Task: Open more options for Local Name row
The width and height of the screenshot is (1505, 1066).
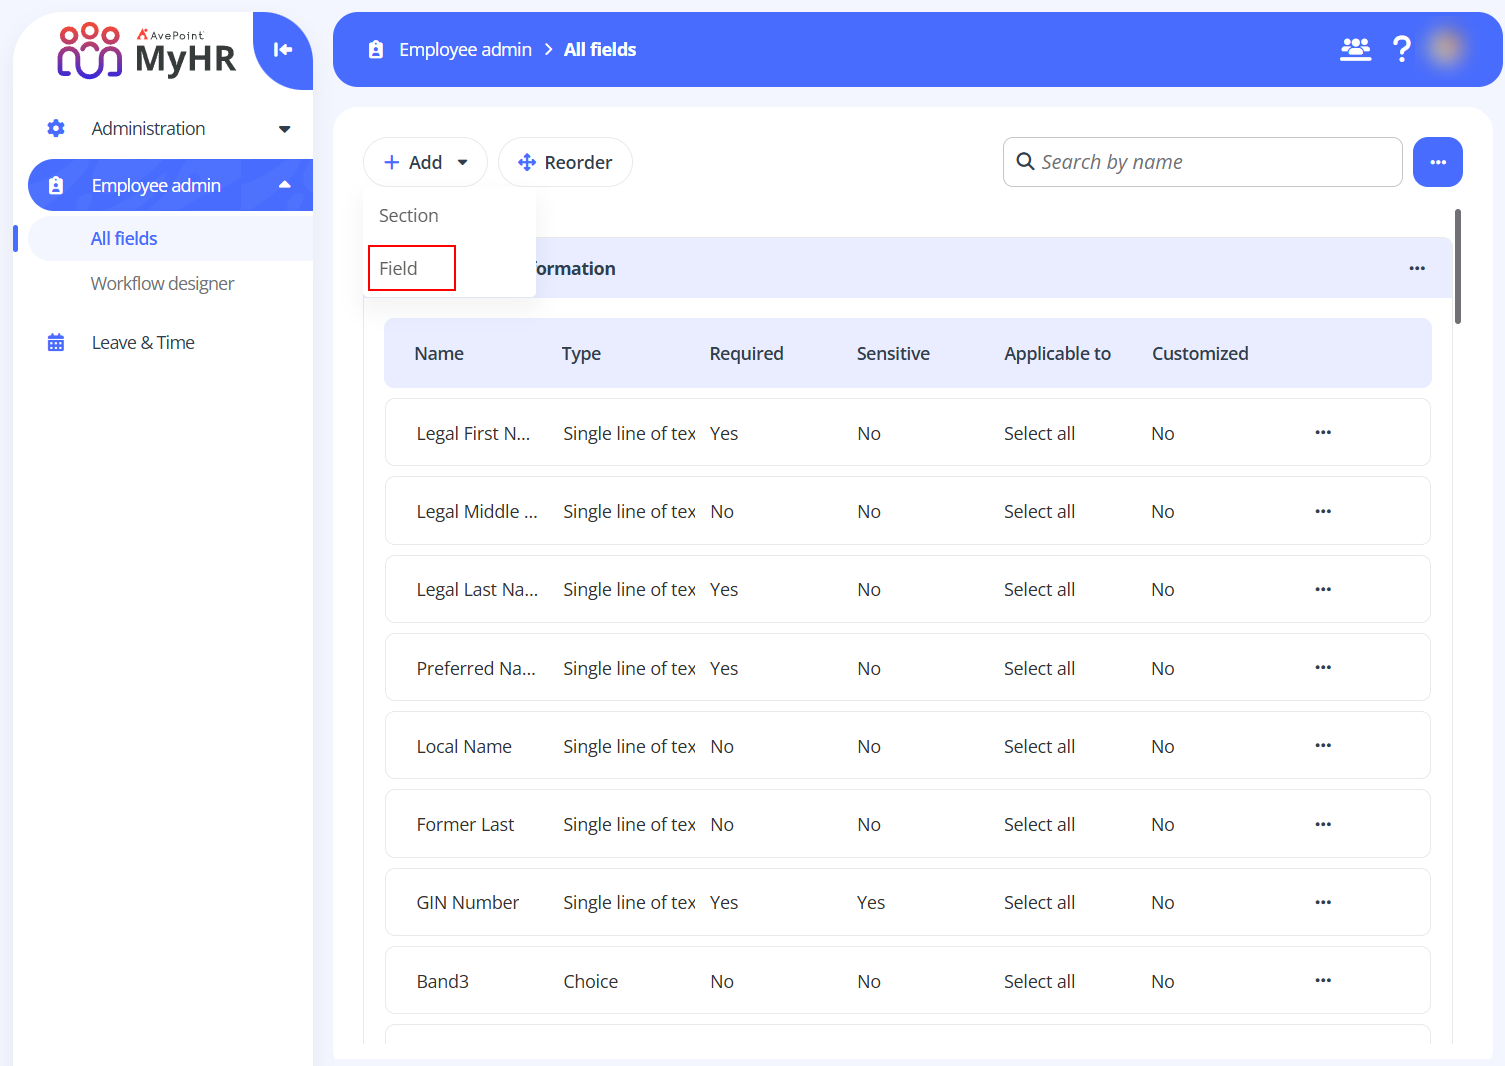Action: [1323, 745]
